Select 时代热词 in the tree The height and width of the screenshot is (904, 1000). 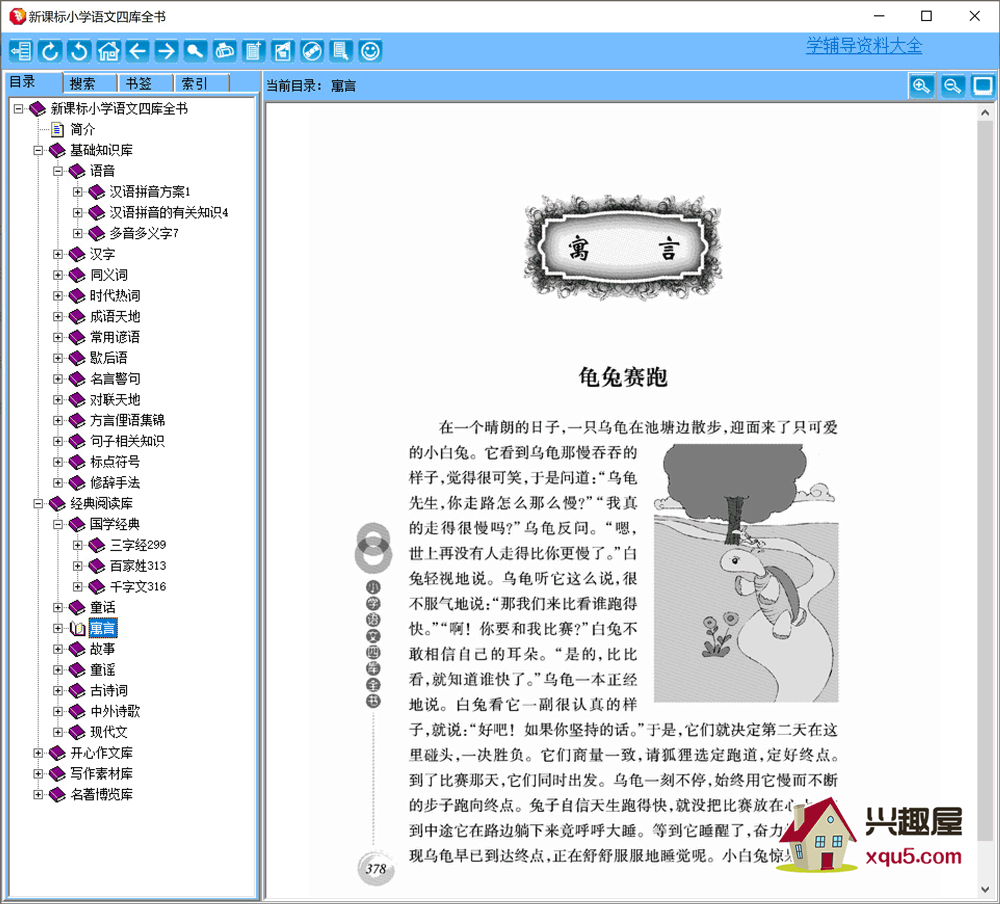pyautogui.click(x=115, y=295)
